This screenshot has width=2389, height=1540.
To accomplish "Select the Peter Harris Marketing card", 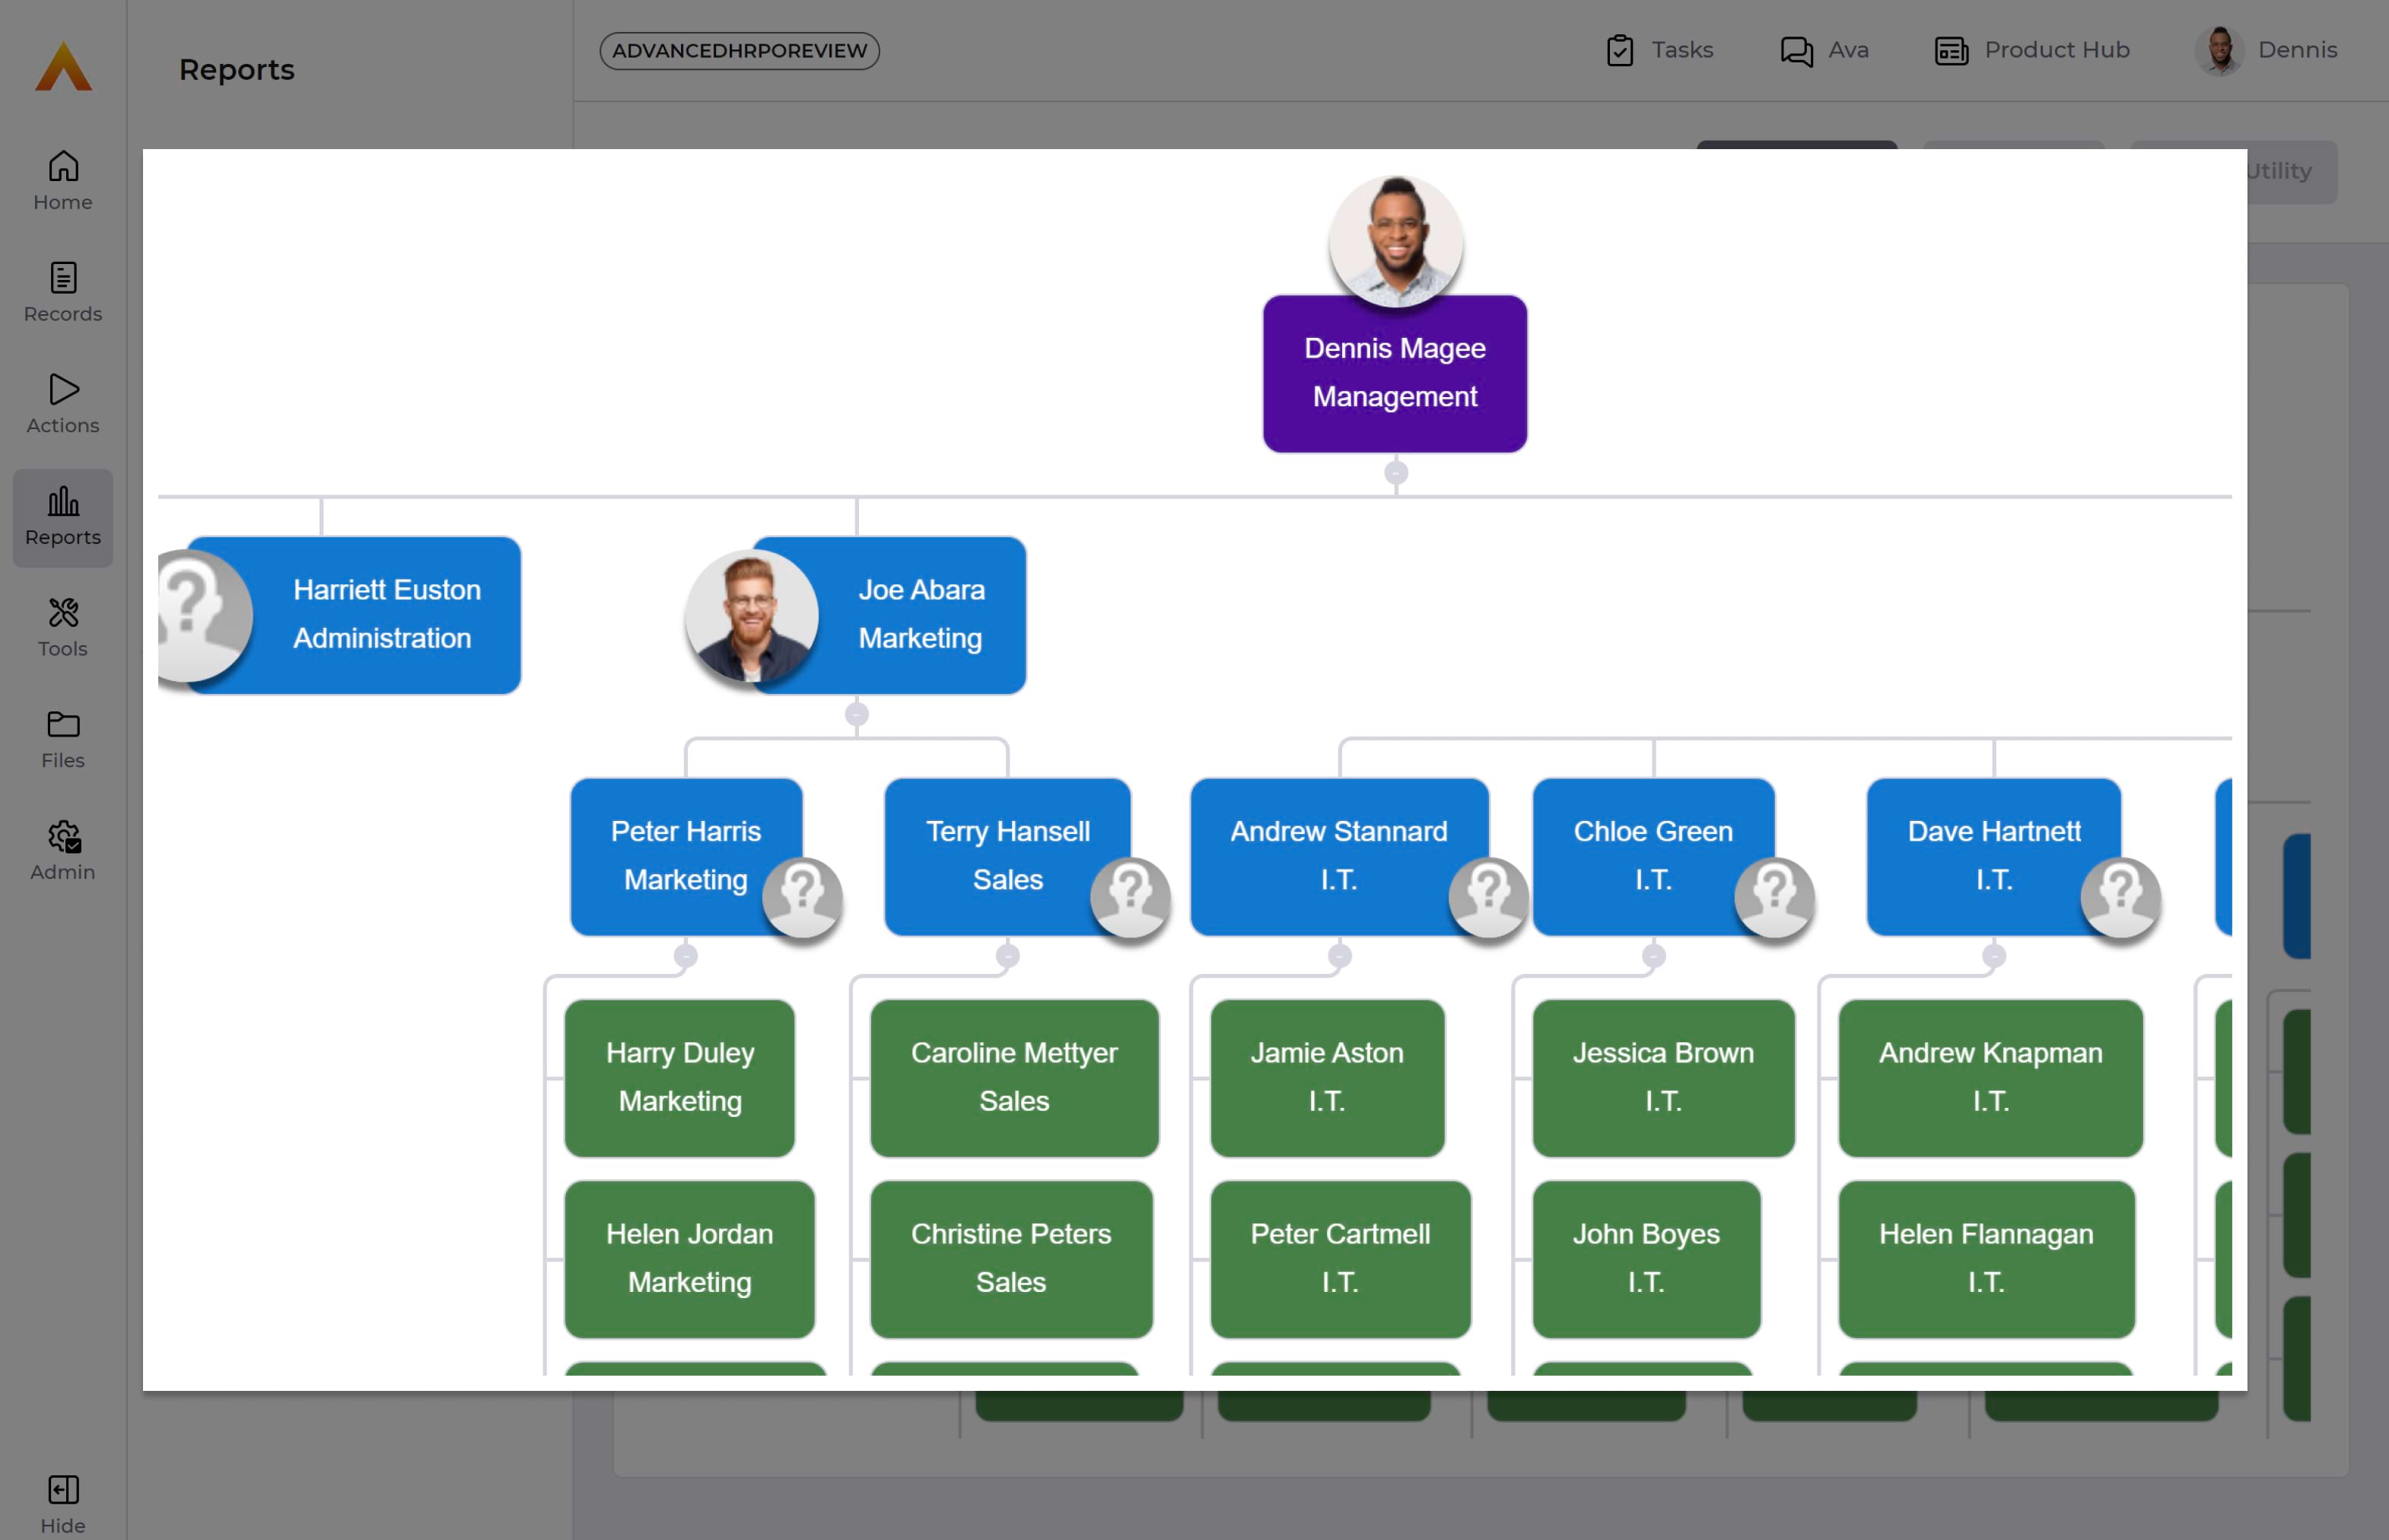I will click(686, 856).
